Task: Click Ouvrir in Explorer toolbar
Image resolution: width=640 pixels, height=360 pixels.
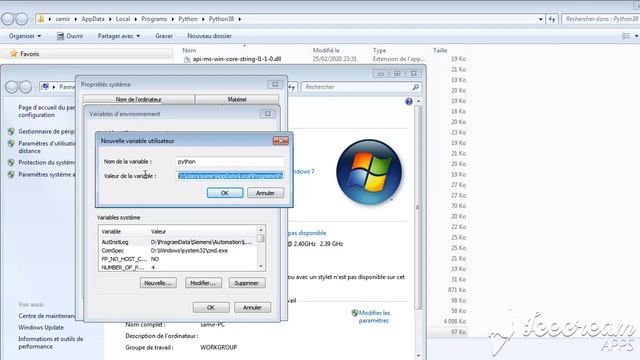Action: (70, 36)
